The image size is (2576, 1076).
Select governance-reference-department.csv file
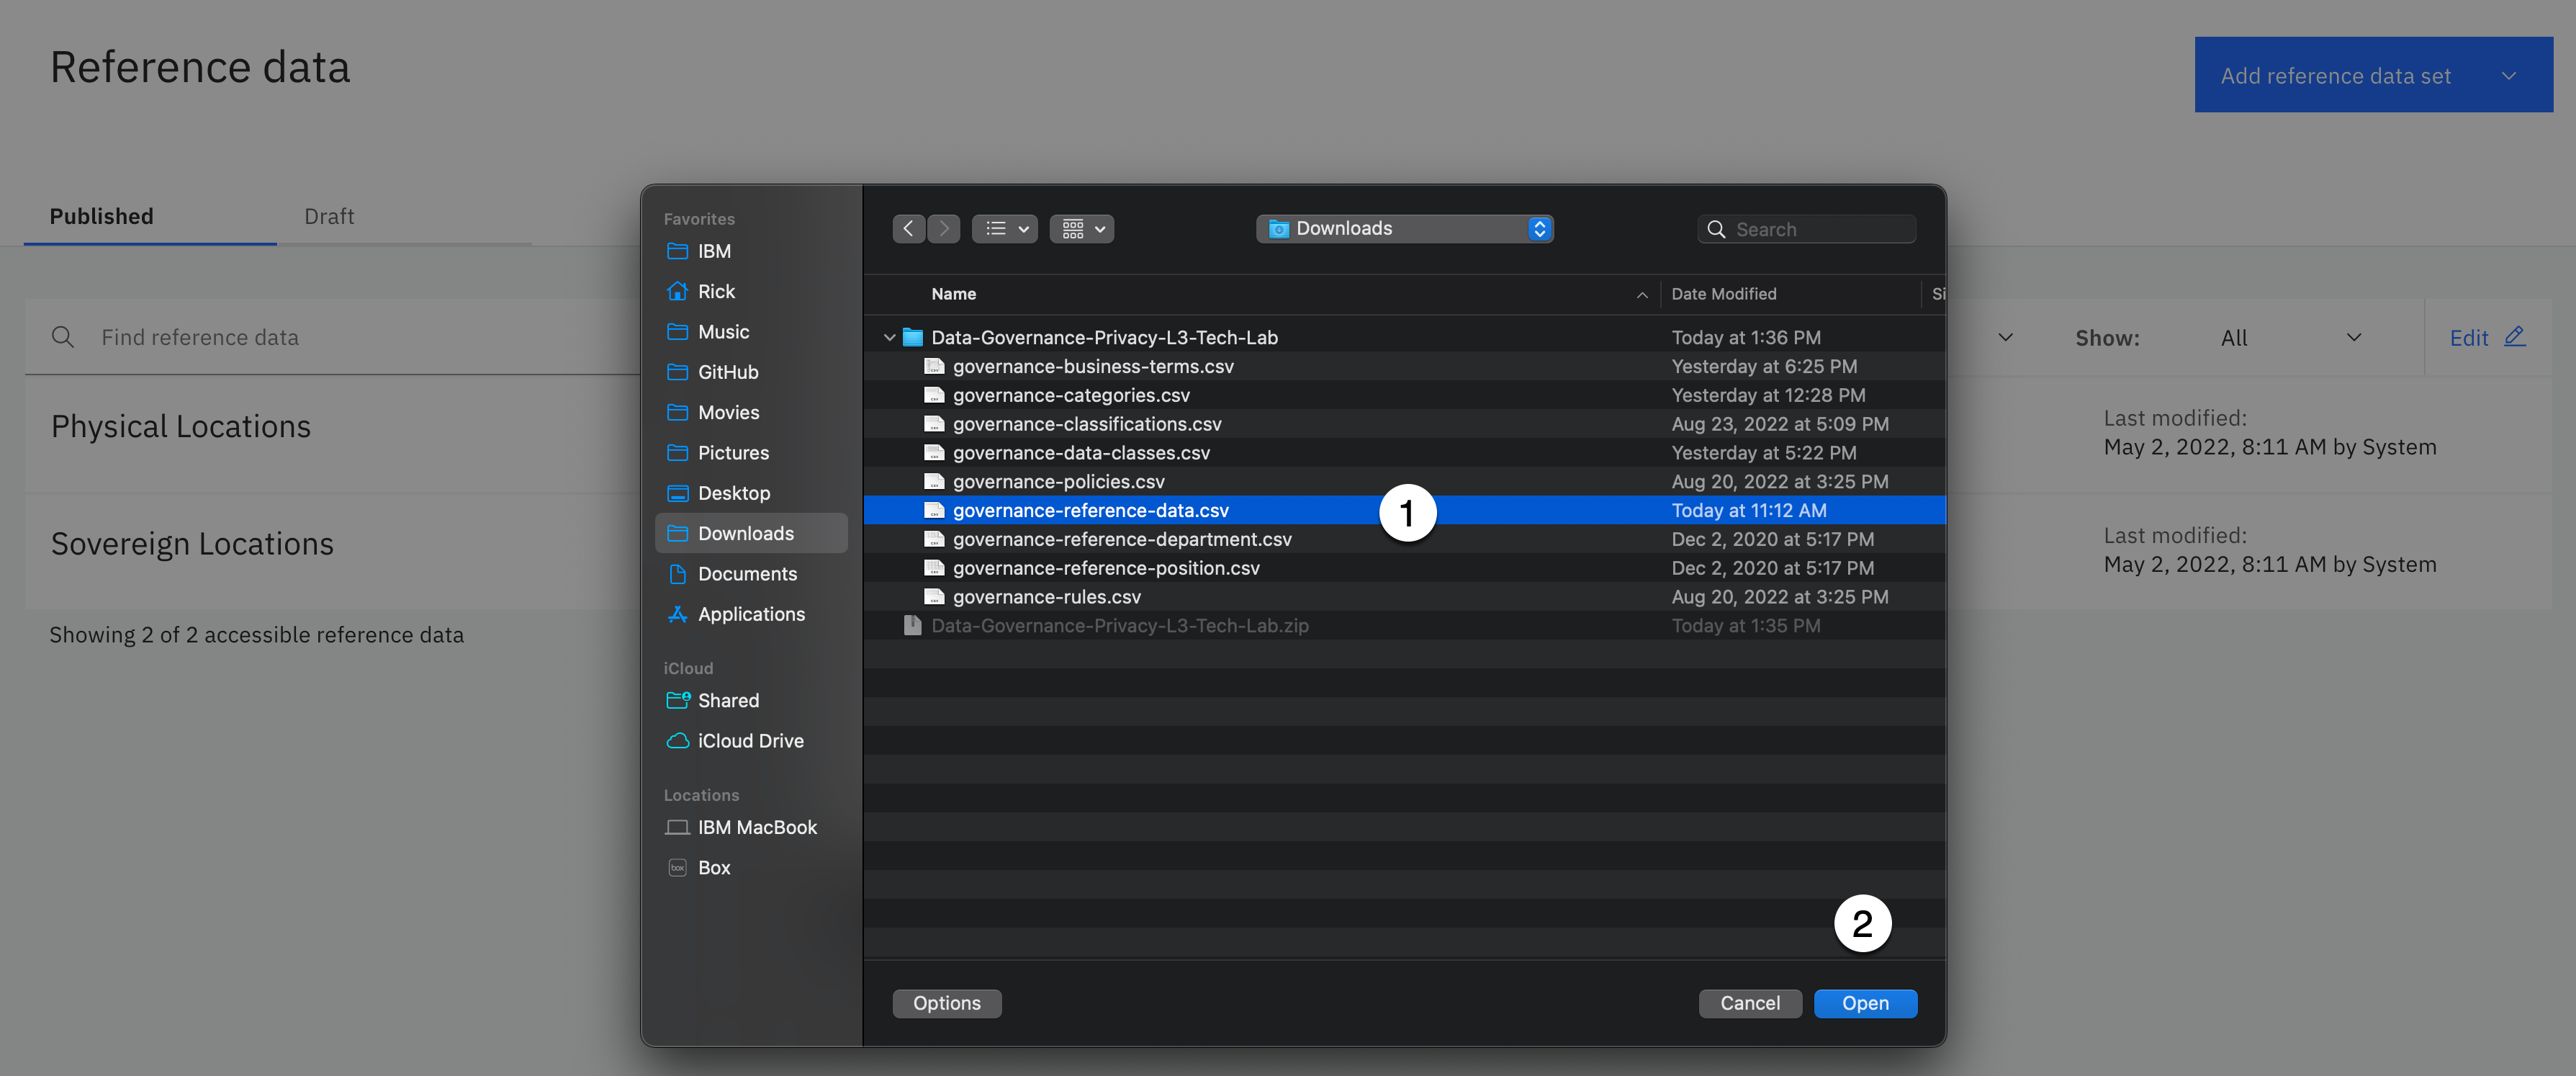[1122, 539]
